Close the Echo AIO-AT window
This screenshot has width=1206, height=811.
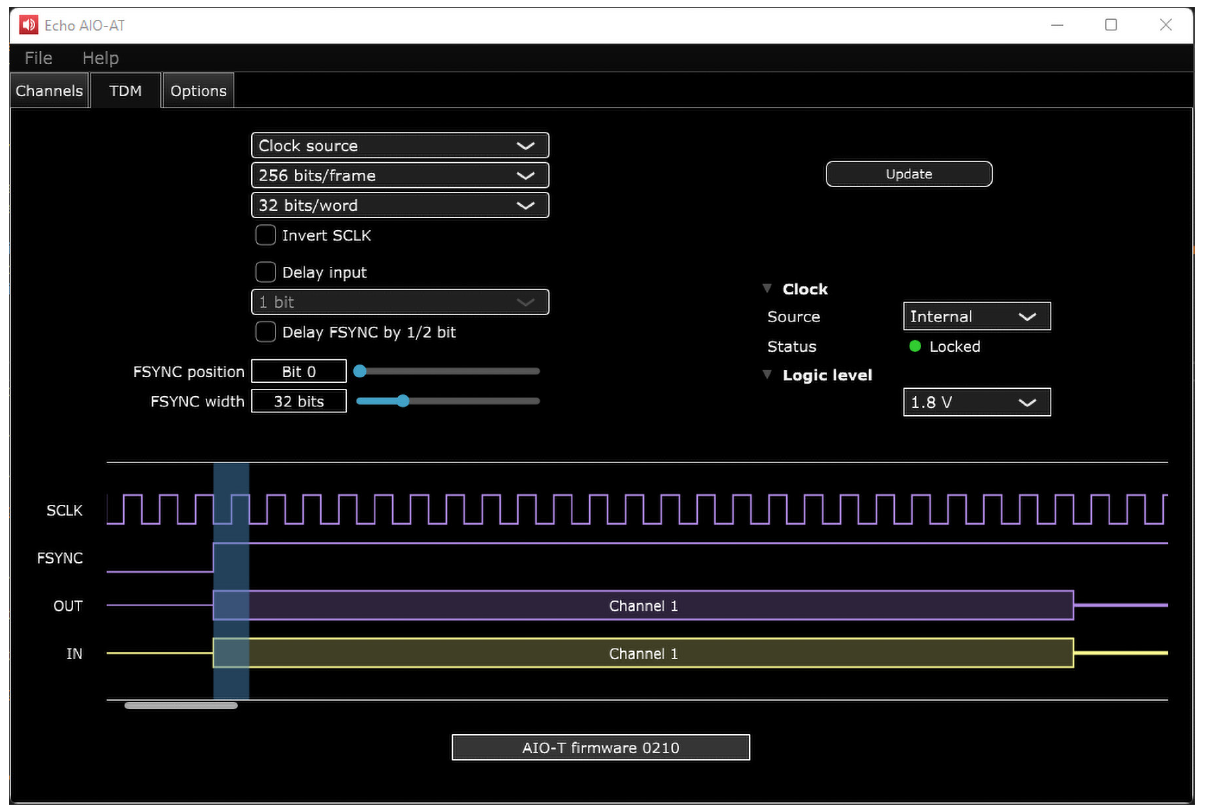click(x=1165, y=25)
